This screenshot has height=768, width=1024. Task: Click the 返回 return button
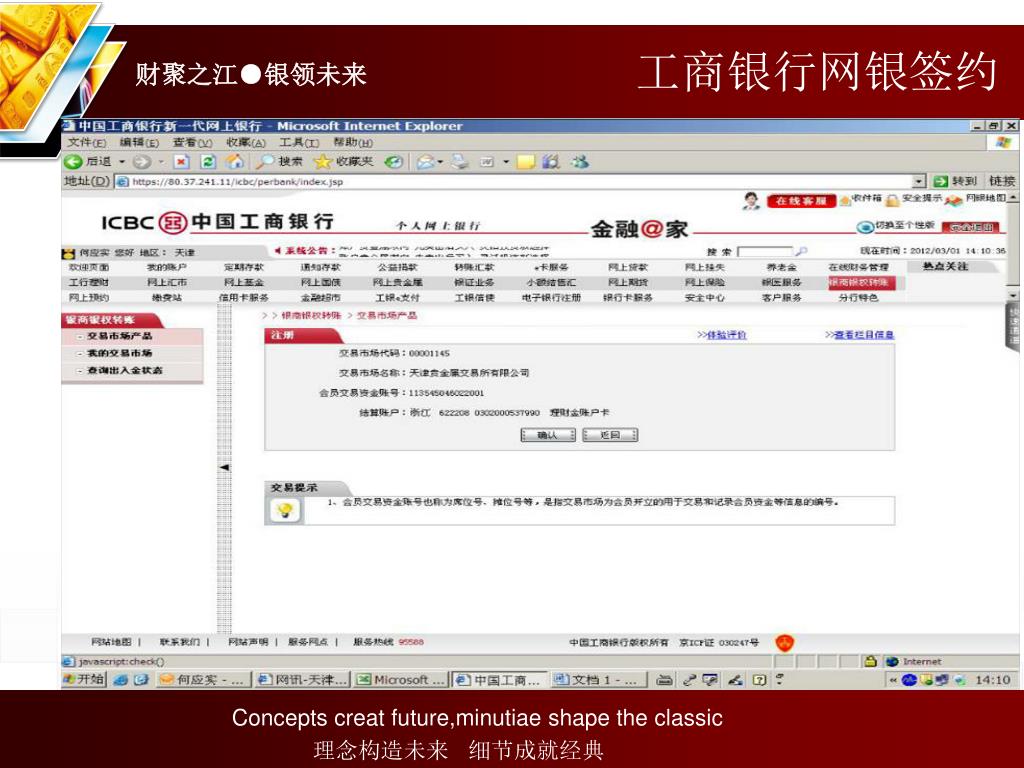610,435
